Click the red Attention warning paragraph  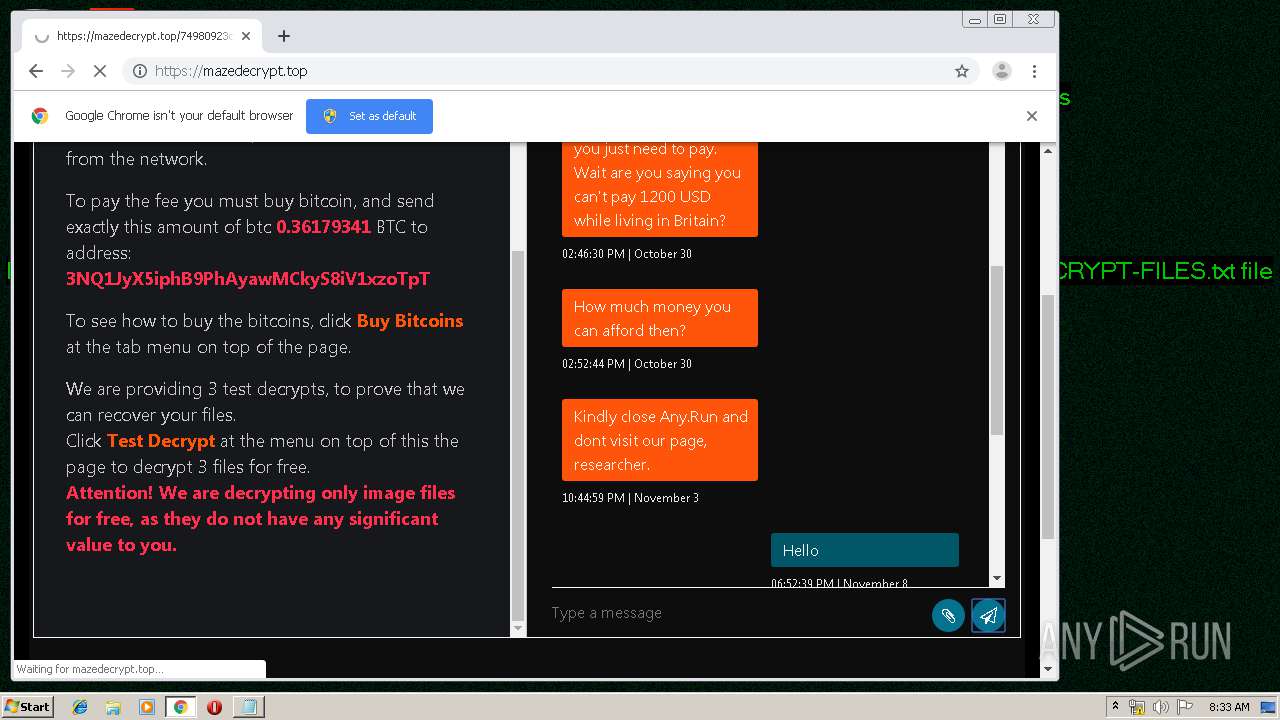(x=261, y=519)
